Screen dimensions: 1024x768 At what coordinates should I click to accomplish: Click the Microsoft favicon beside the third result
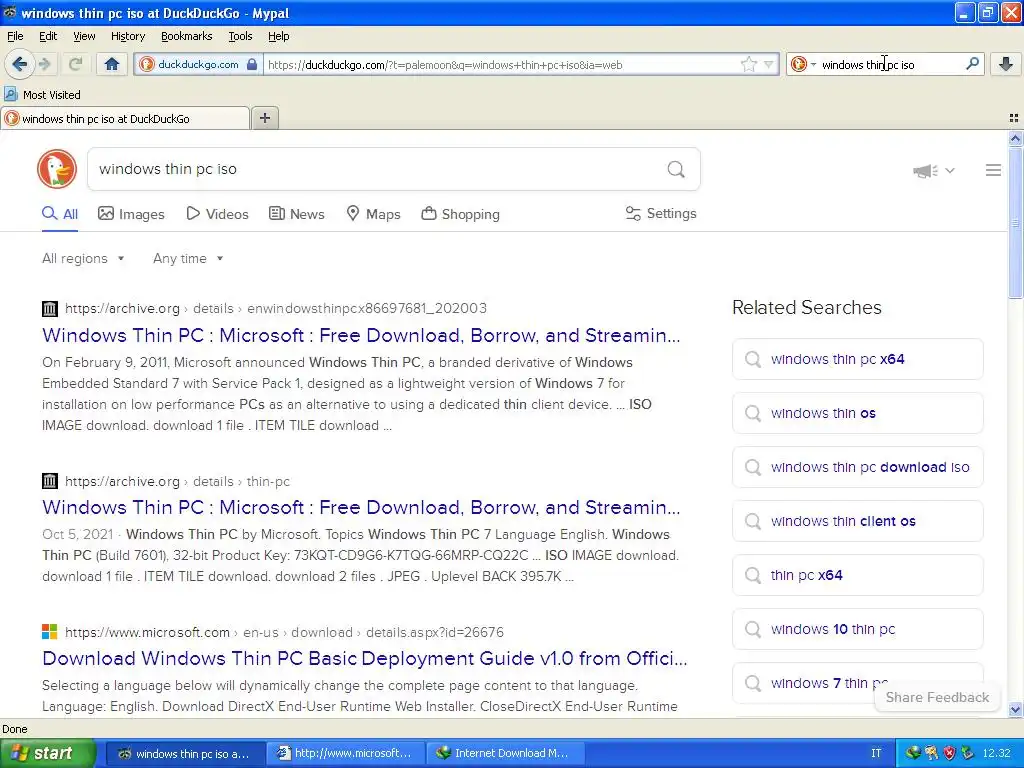pyautogui.click(x=50, y=632)
